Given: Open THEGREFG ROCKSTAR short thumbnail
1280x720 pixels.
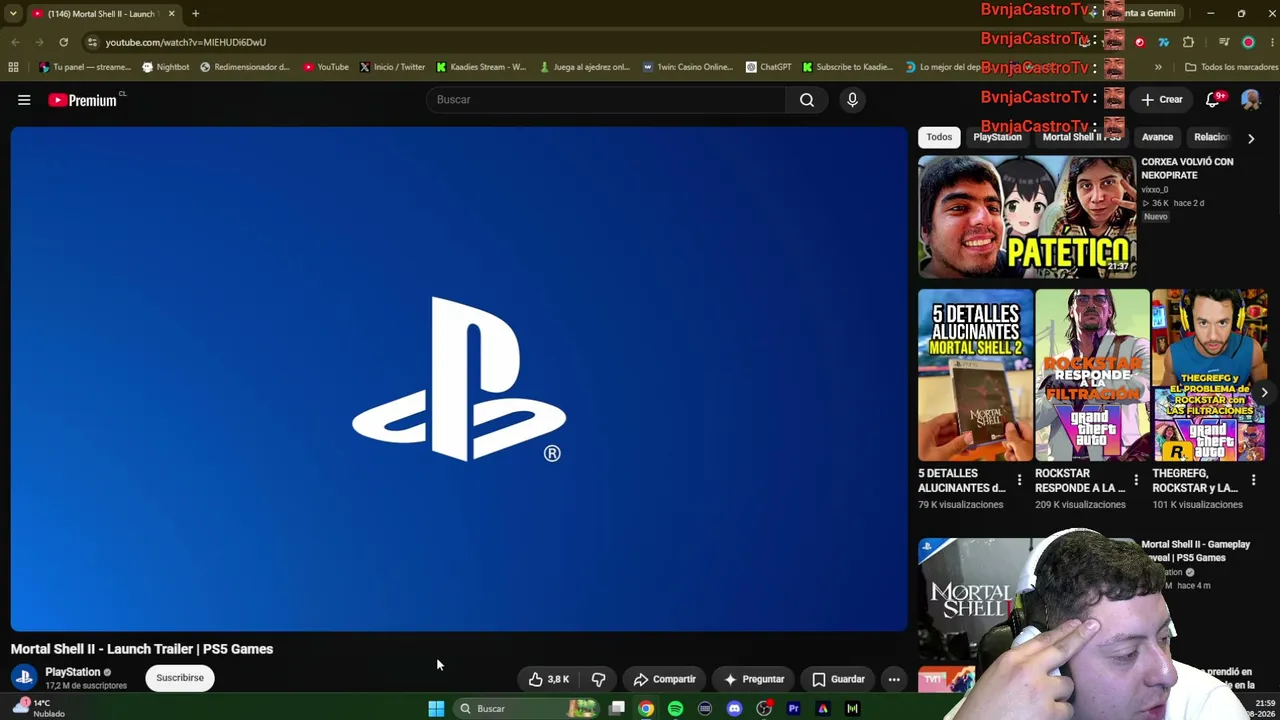Looking at the screenshot, I should (x=1209, y=375).
